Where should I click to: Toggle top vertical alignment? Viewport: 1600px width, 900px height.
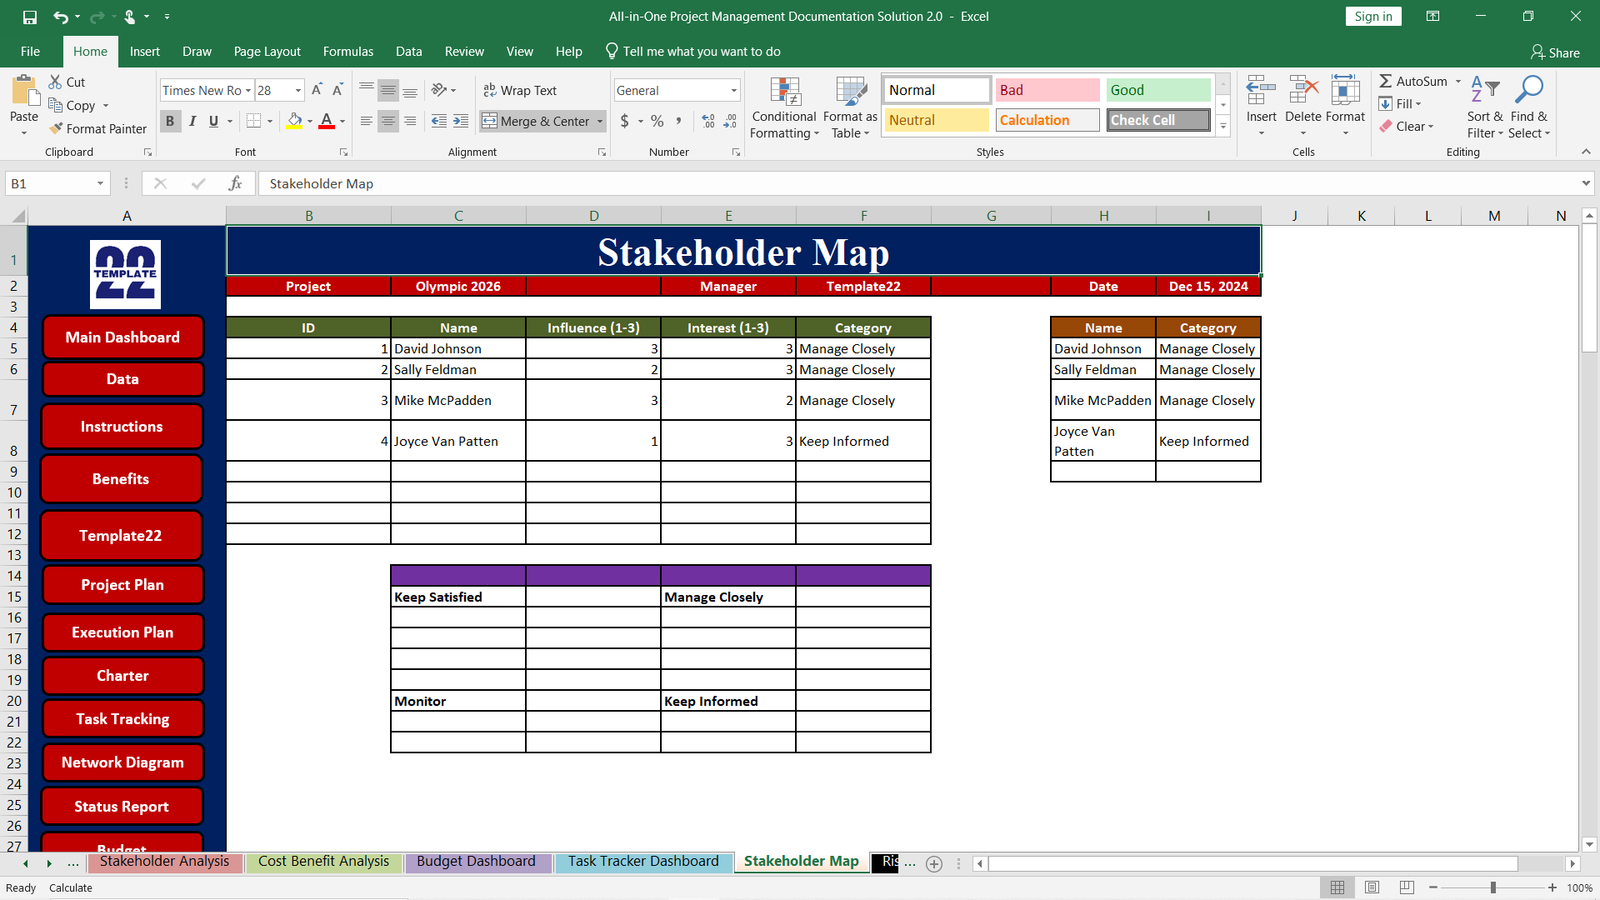coord(366,90)
